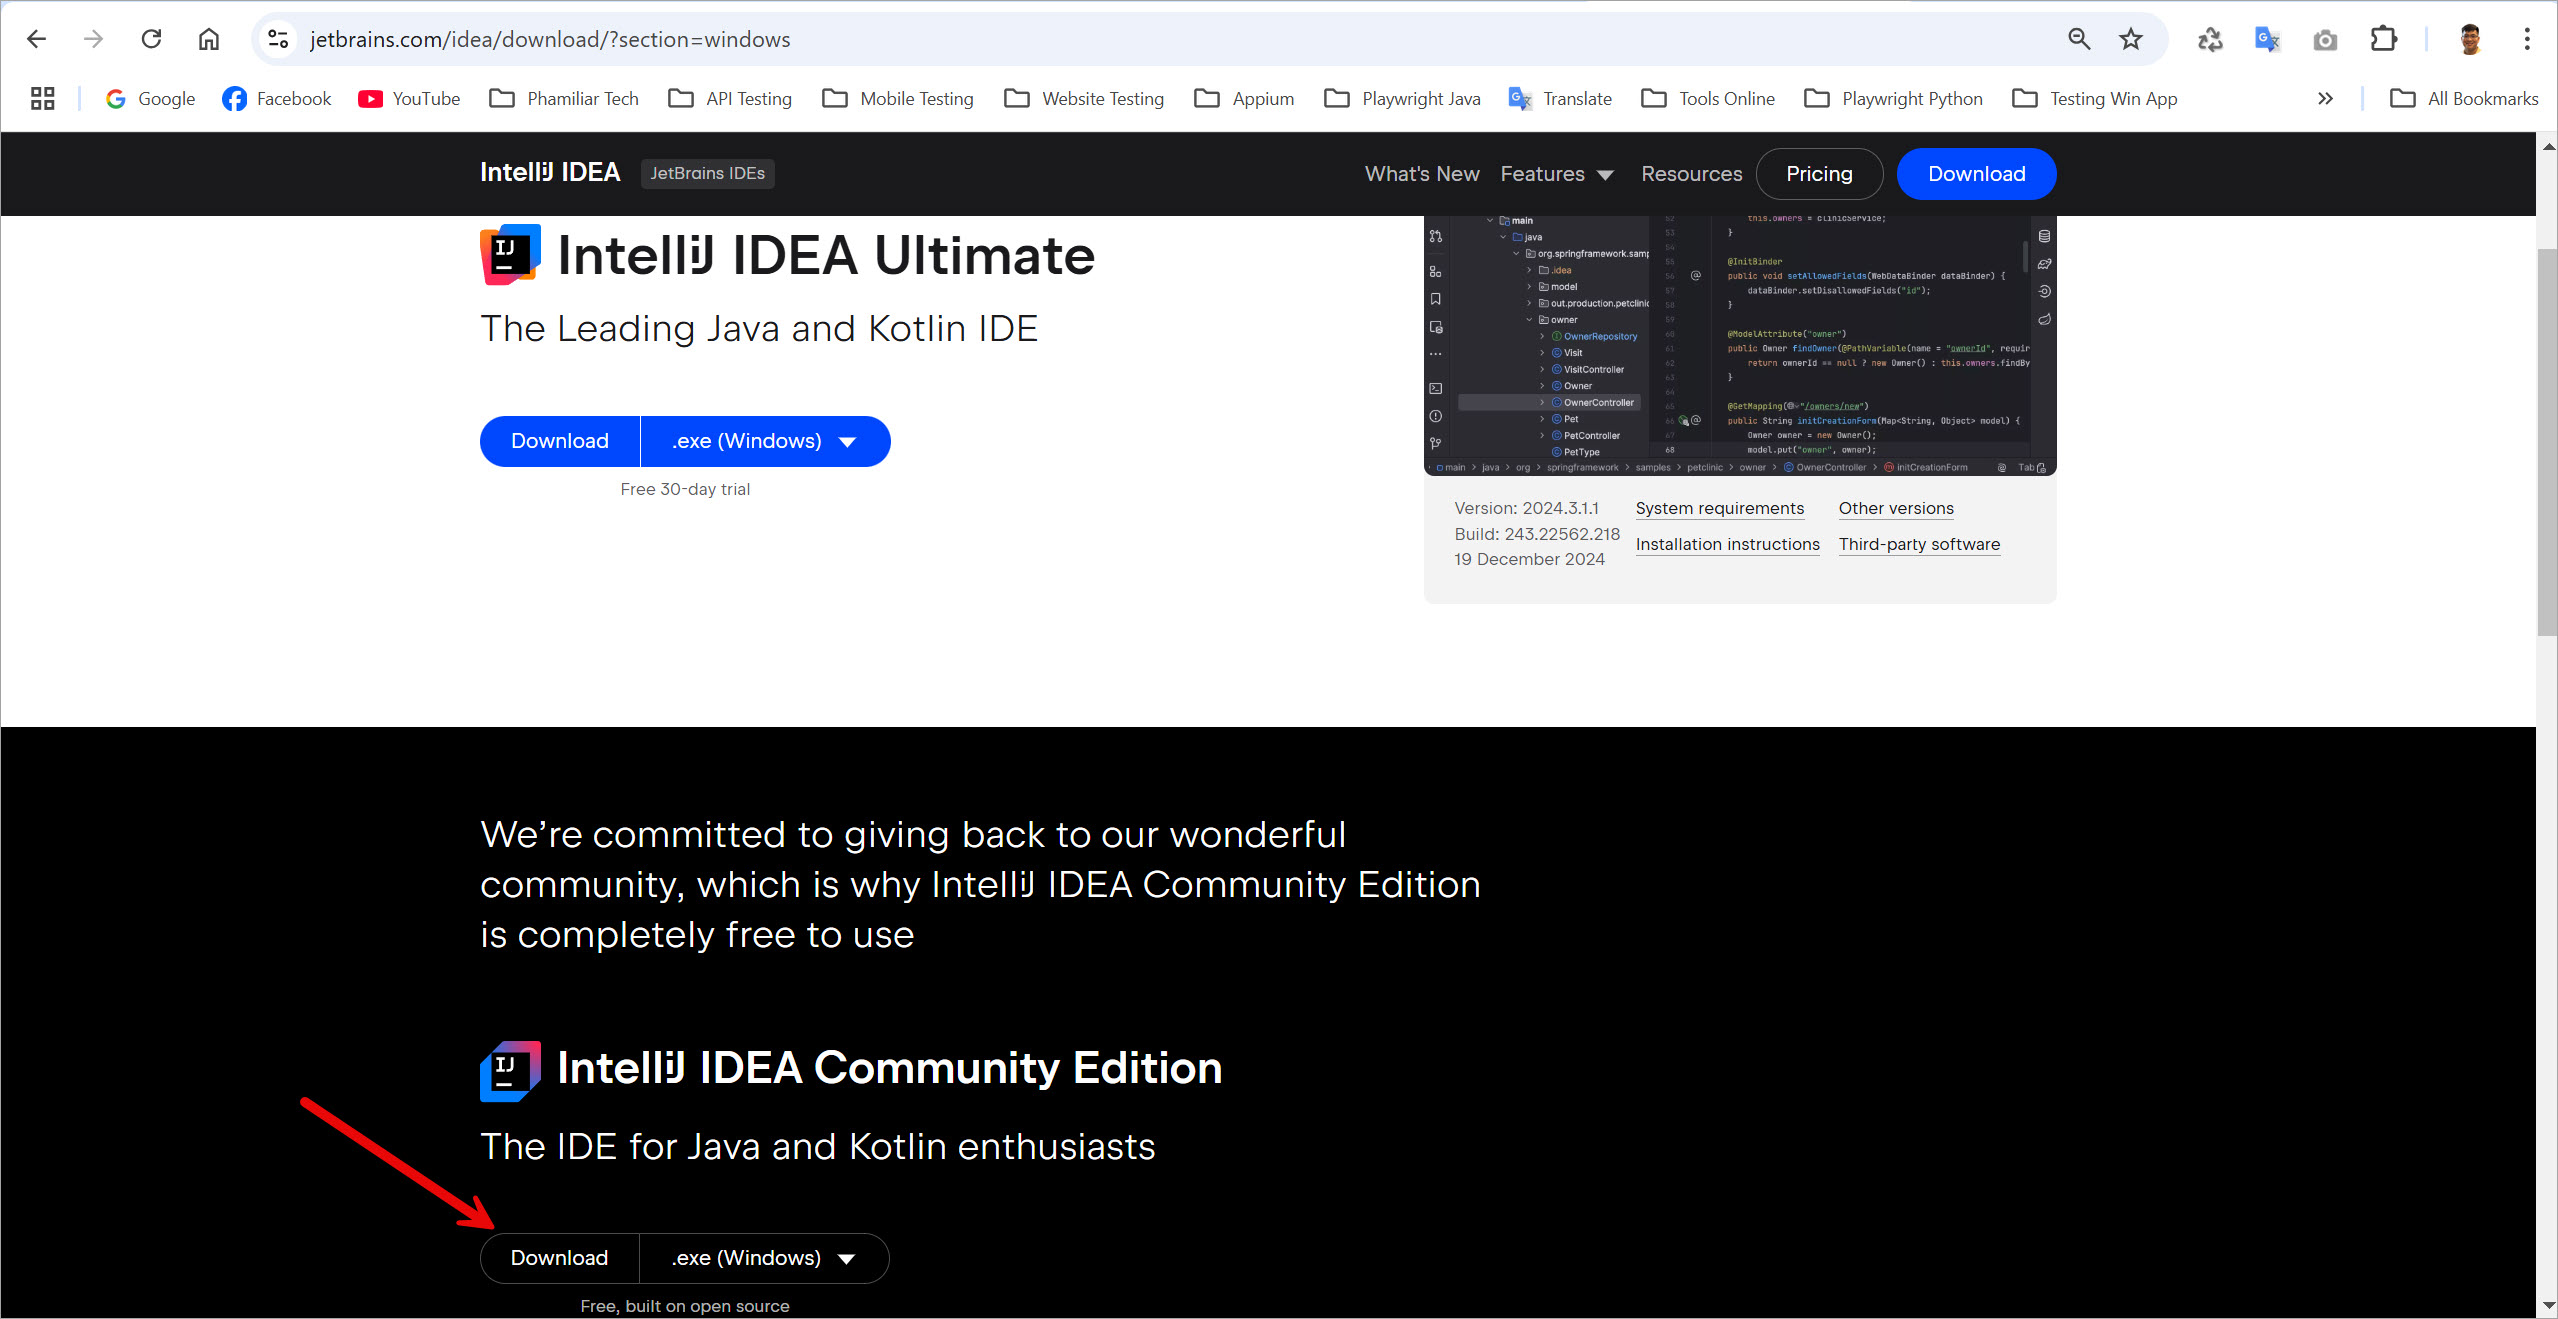Open the Community .exe (Windows) format dropdown

pos(764,1258)
